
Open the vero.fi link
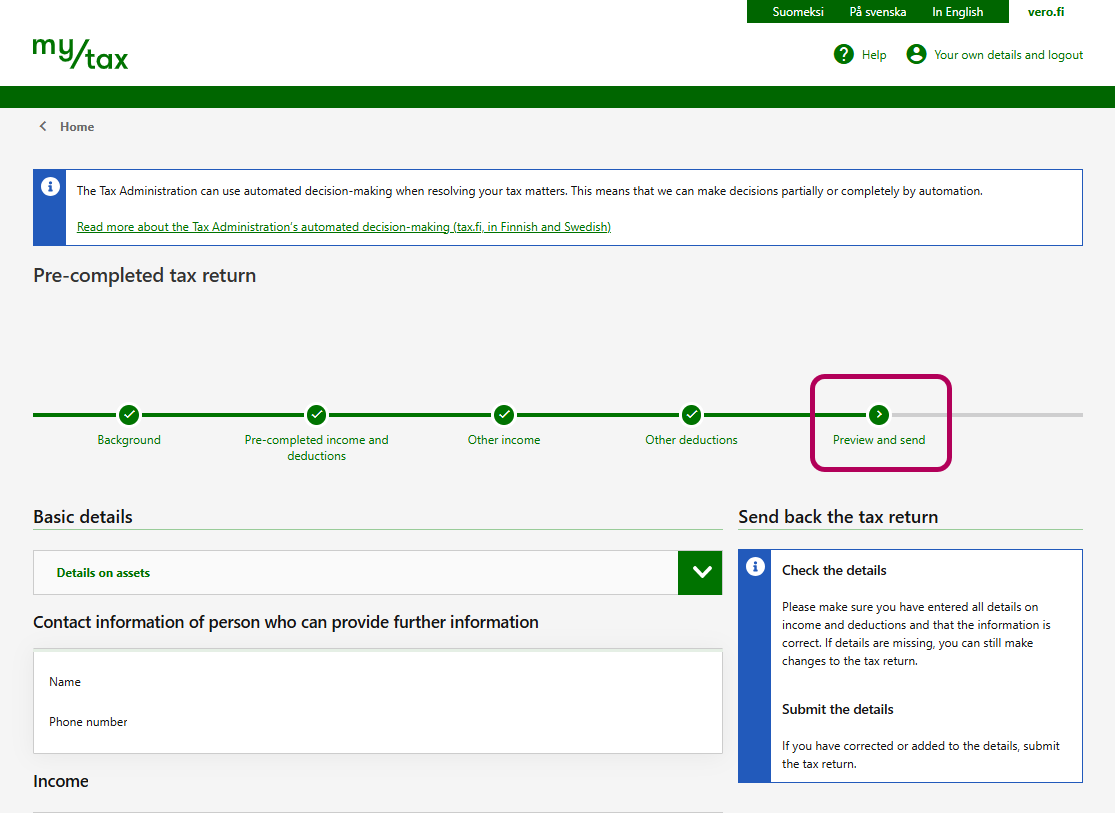tap(1046, 12)
